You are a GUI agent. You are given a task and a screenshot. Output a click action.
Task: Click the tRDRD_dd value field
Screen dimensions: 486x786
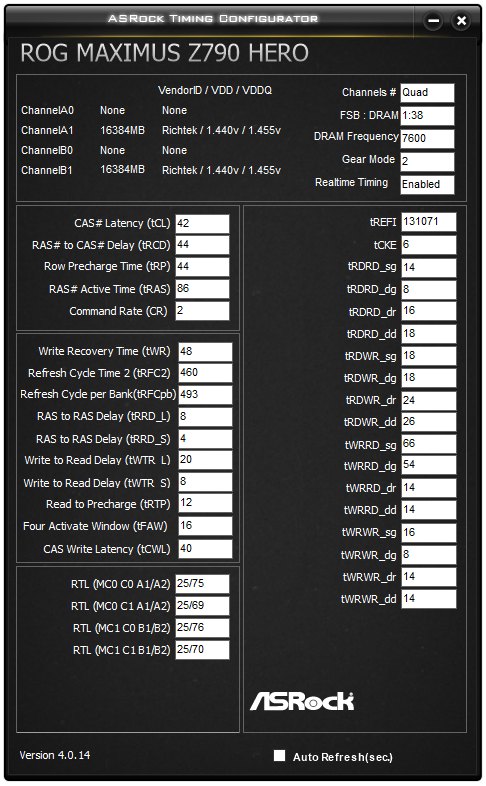tap(429, 333)
